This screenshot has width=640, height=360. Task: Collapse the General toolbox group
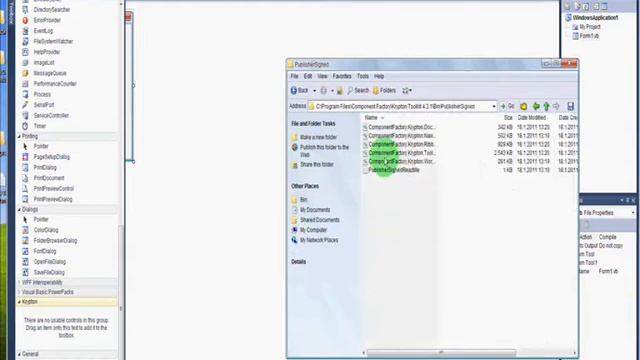click(x=19, y=354)
